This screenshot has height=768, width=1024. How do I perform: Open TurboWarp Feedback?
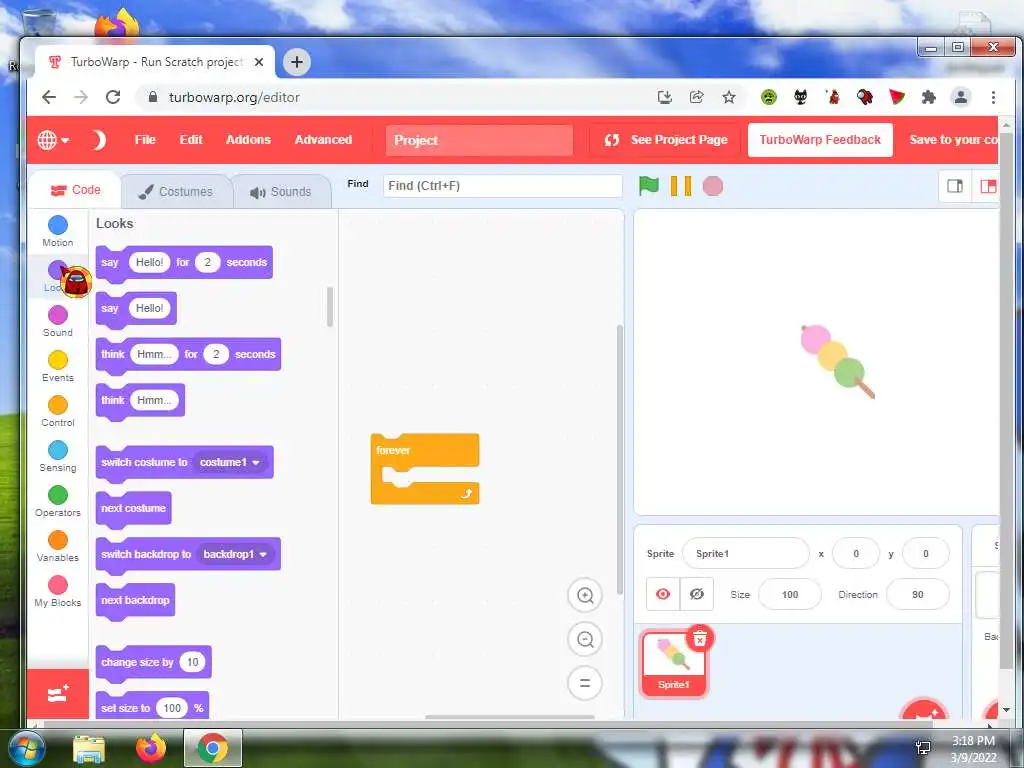point(820,140)
